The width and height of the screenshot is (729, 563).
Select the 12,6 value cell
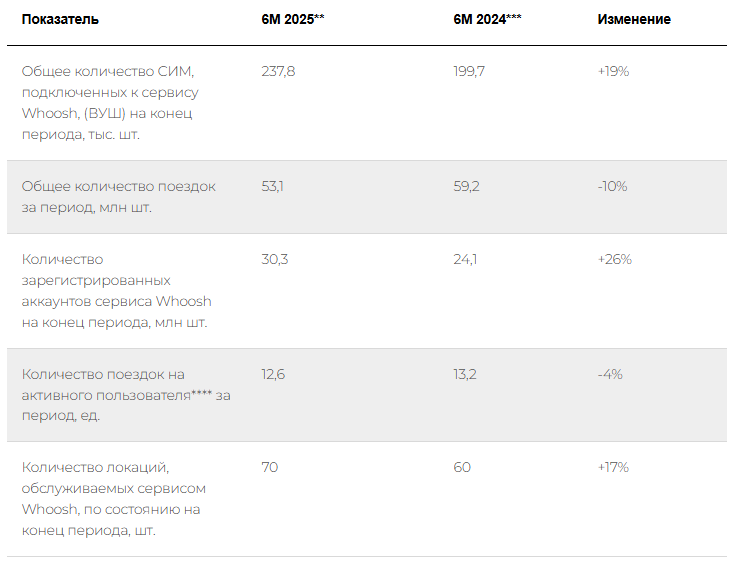tap(273, 374)
